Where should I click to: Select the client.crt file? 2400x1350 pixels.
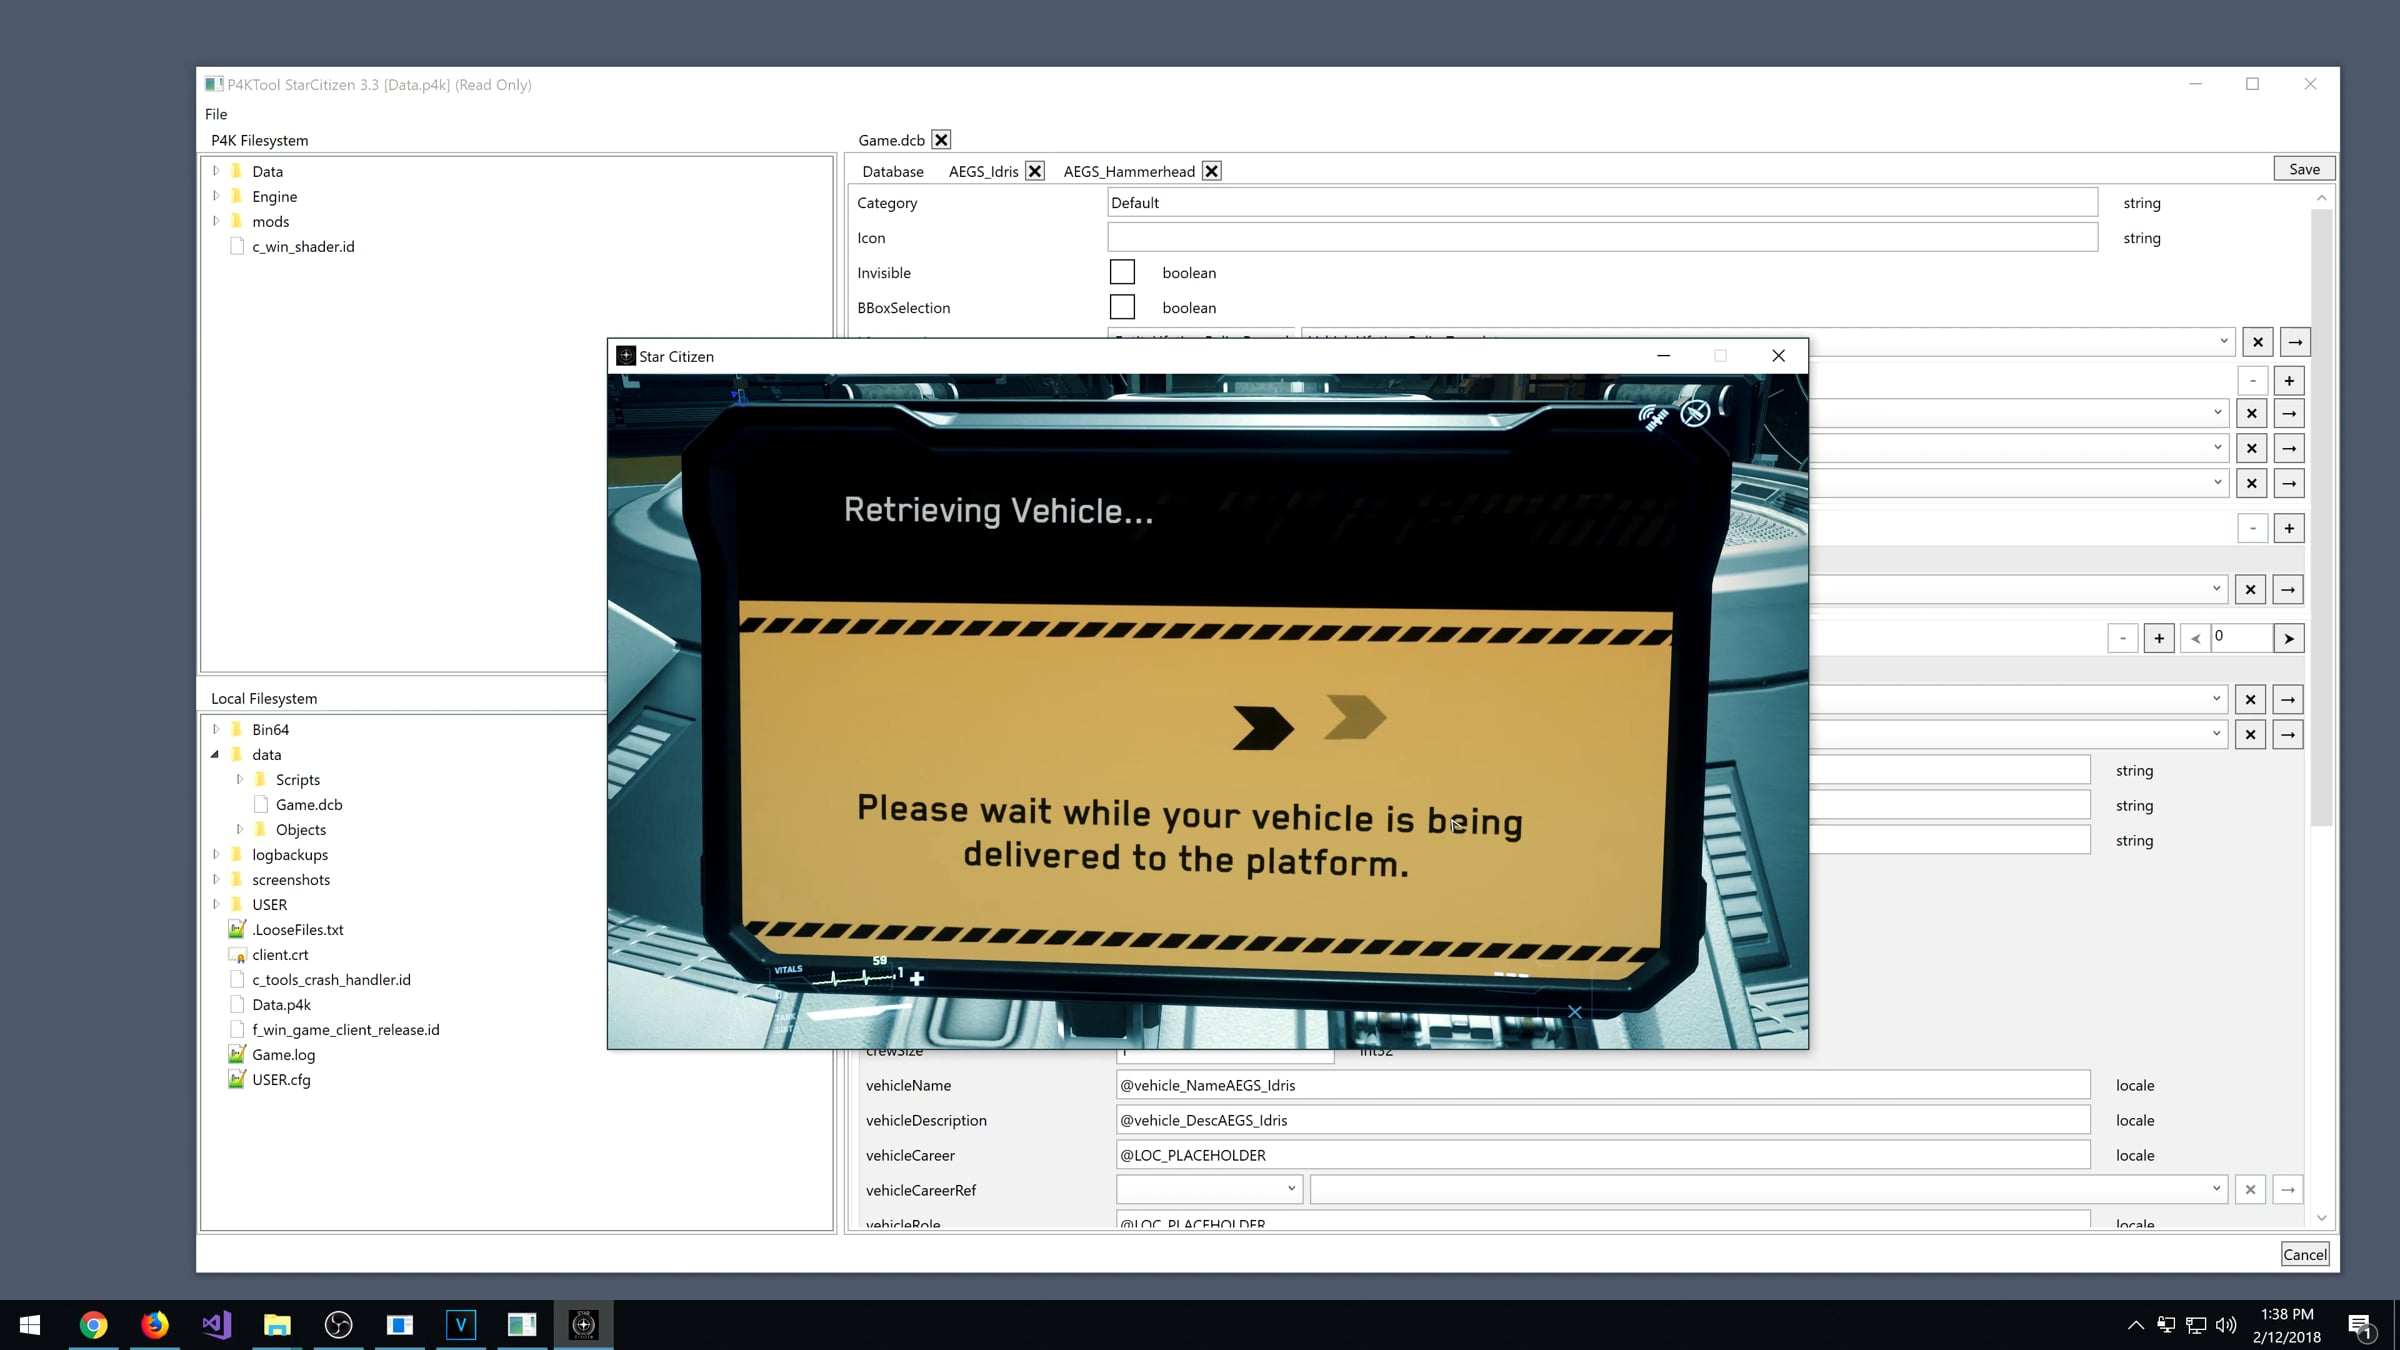point(280,954)
